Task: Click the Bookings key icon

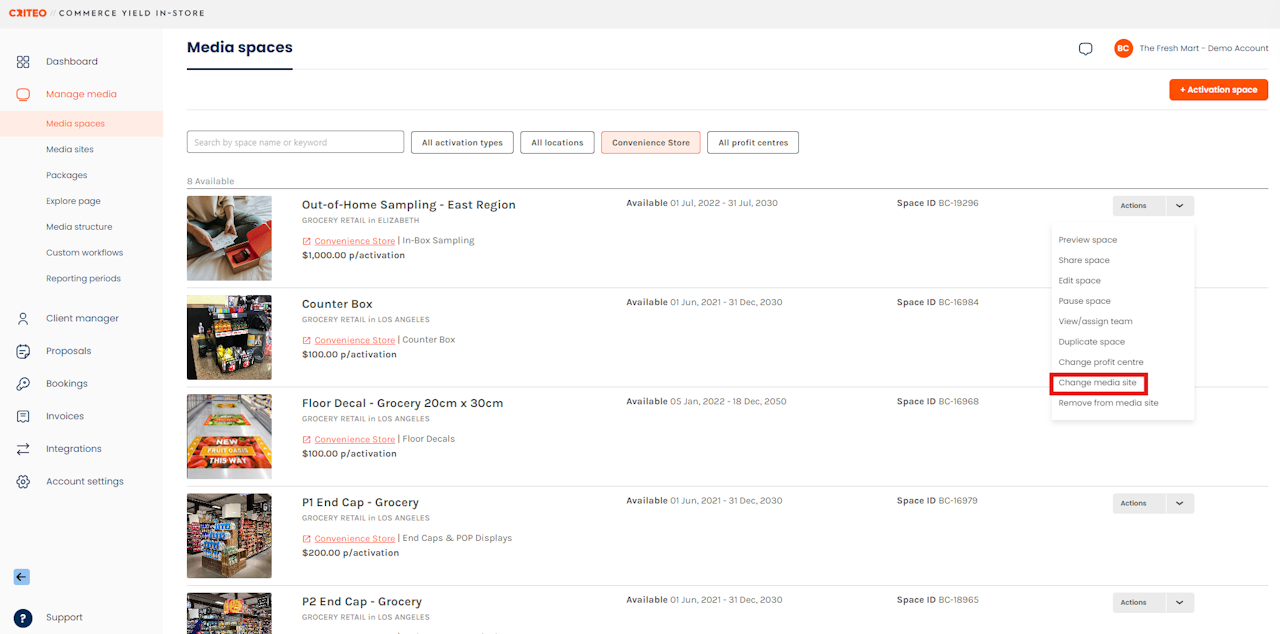Action: (23, 384)
